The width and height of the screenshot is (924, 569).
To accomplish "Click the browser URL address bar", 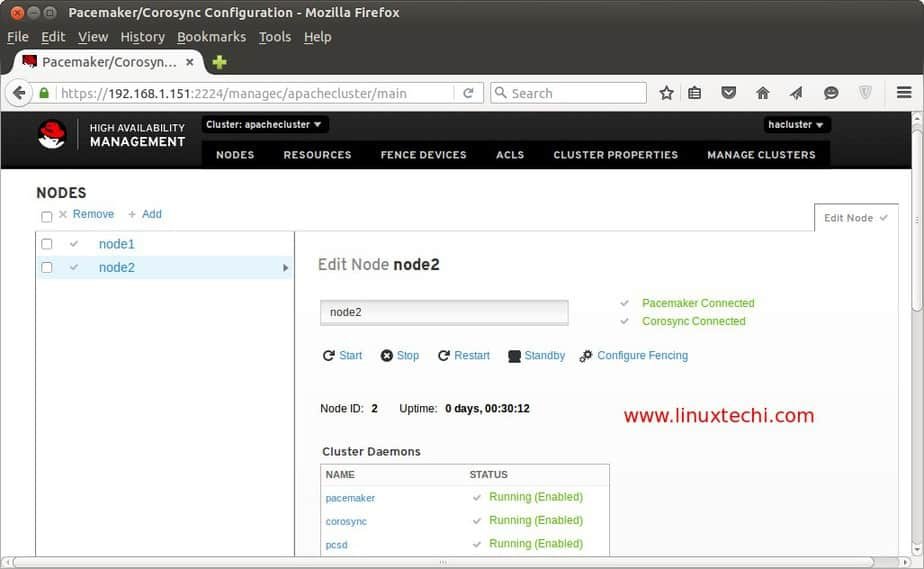I will 255,93.
